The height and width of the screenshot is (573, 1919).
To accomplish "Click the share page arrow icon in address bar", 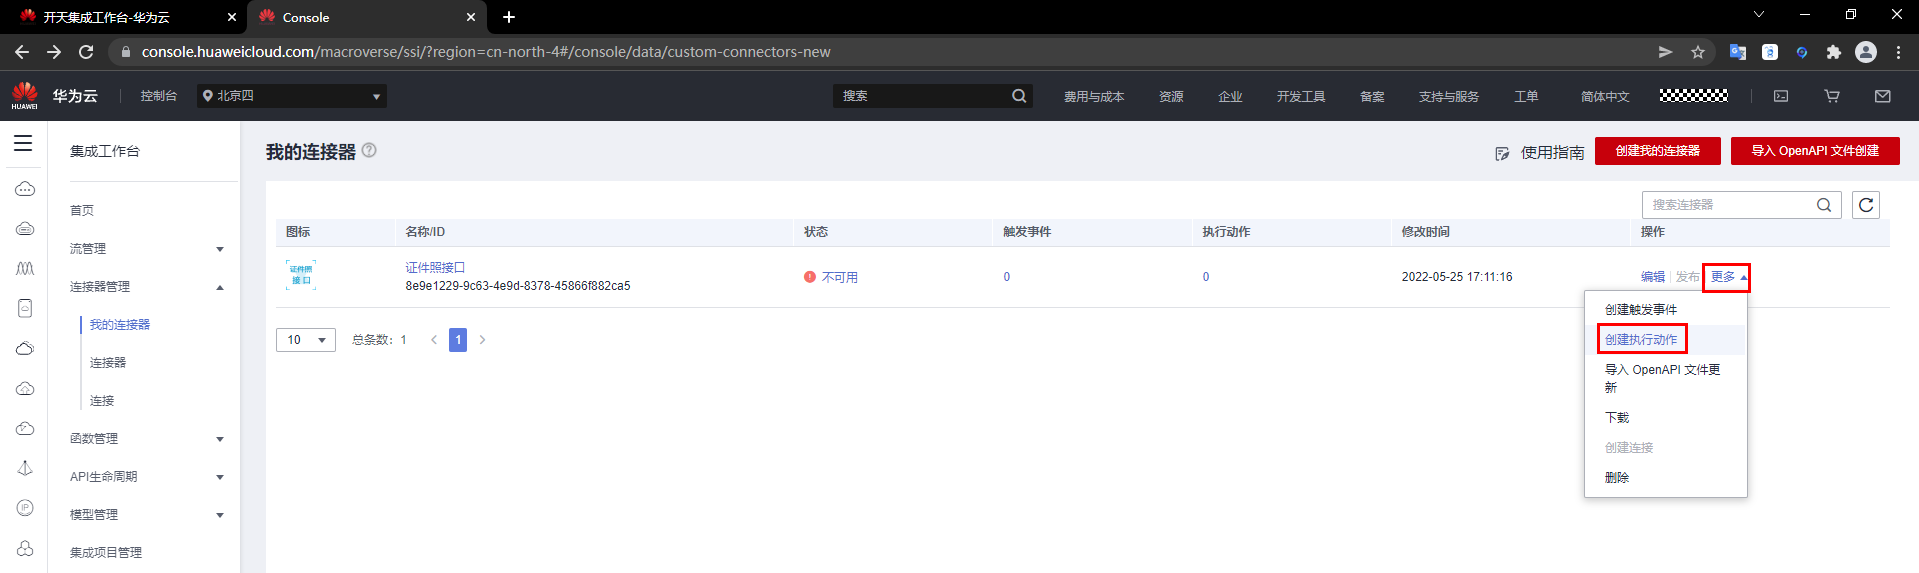I will coord(1665,52).
